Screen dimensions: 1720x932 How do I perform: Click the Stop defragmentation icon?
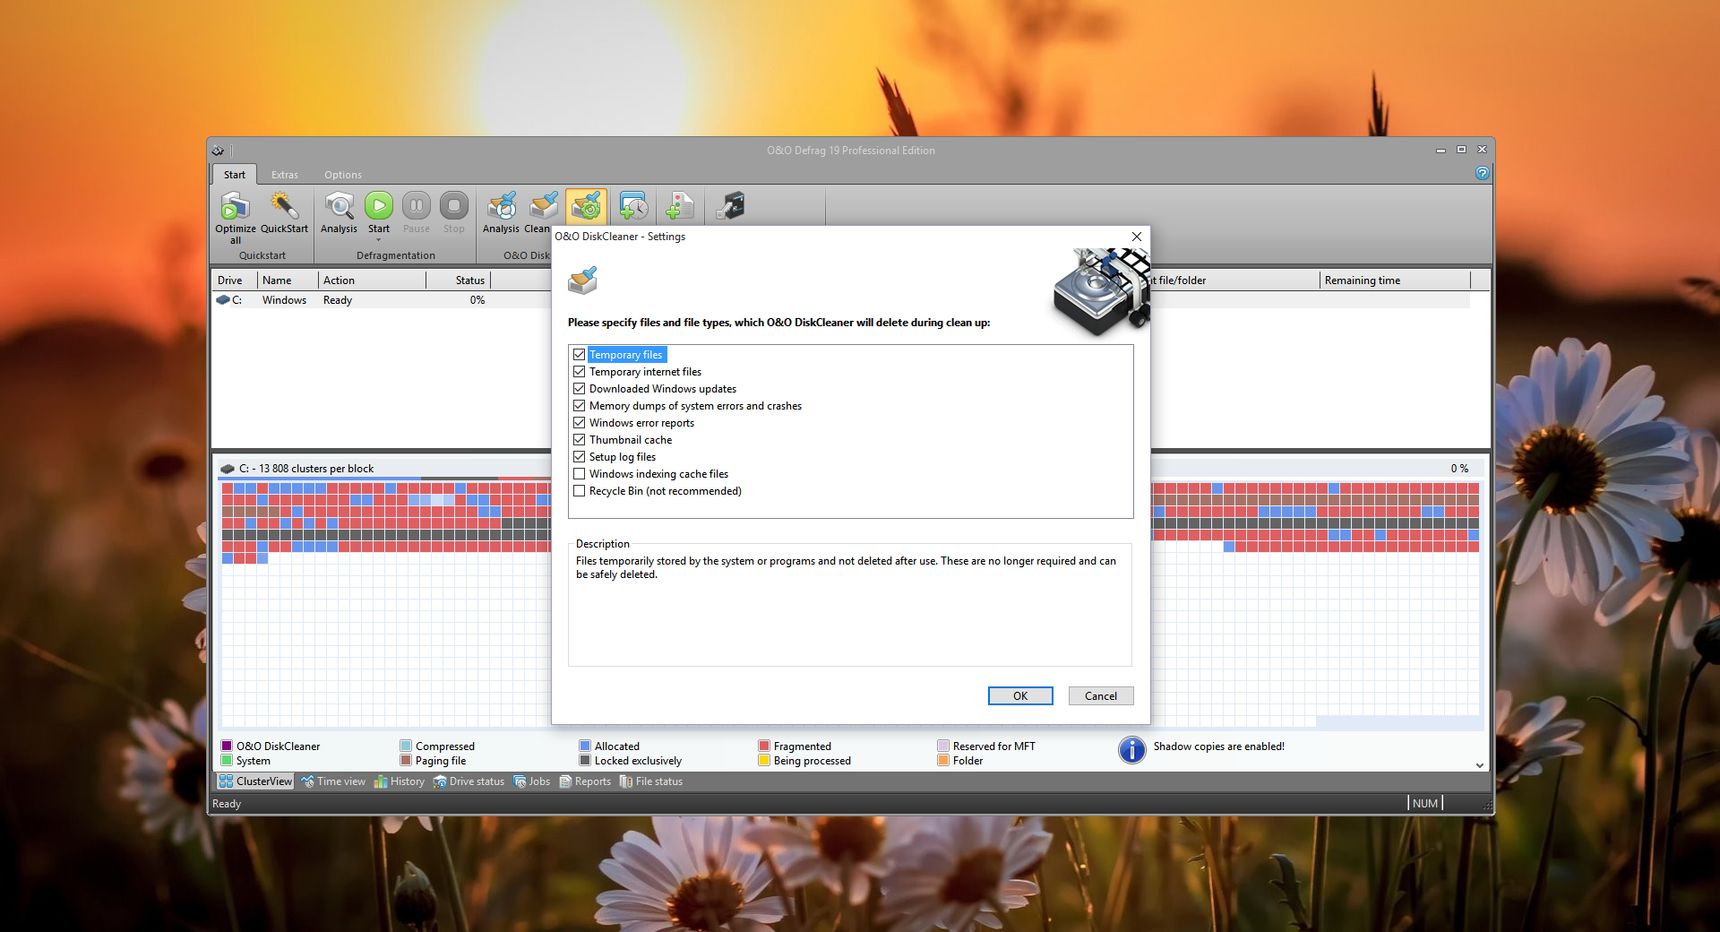point(454,206)
